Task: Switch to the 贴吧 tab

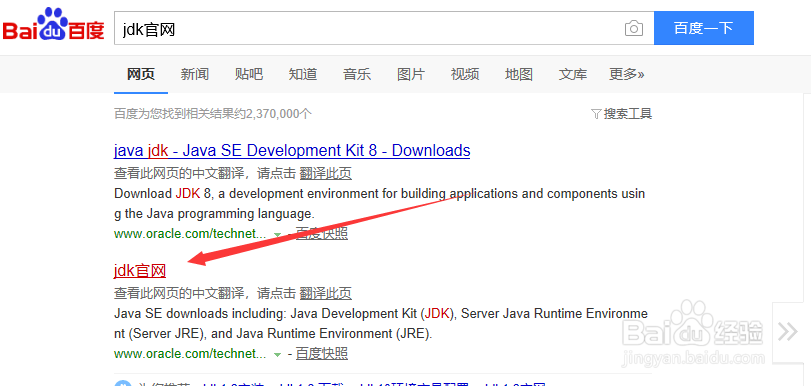Action: point(249,75)
